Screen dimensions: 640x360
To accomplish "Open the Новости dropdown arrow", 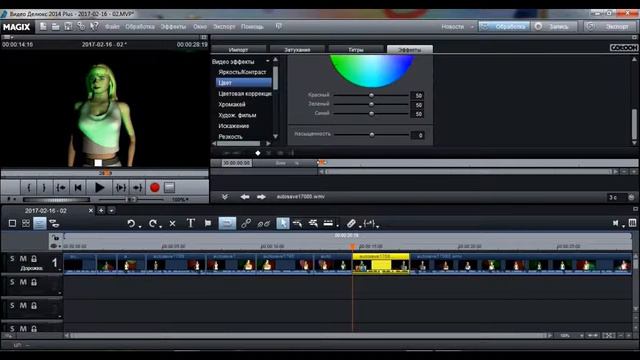I will (472, 27).
